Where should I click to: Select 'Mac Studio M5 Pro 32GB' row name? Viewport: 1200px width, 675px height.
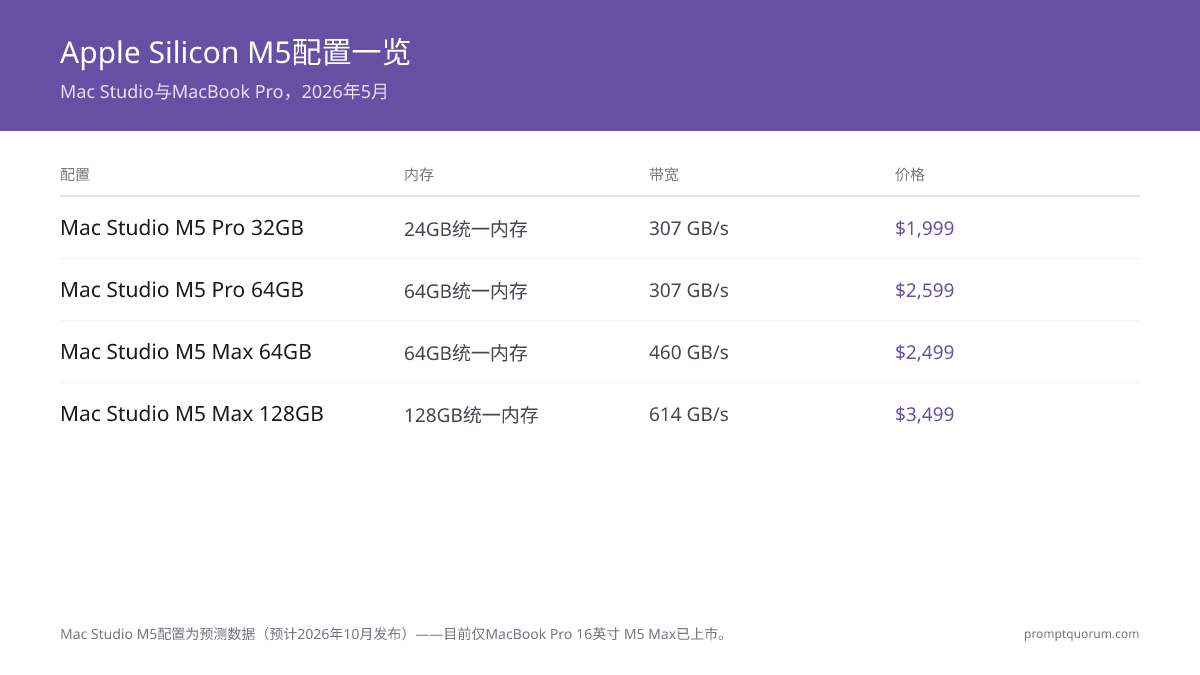point(182,228)
